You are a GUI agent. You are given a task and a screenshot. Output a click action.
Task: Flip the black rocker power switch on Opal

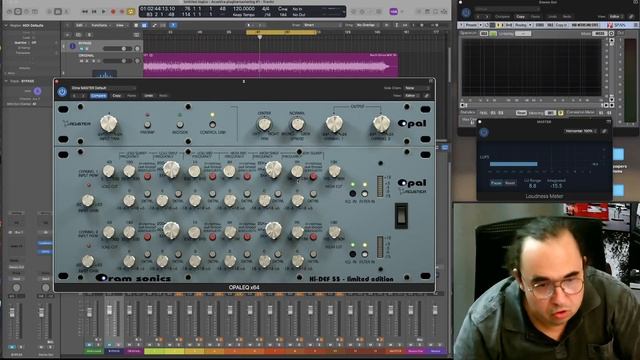(401, 215)
